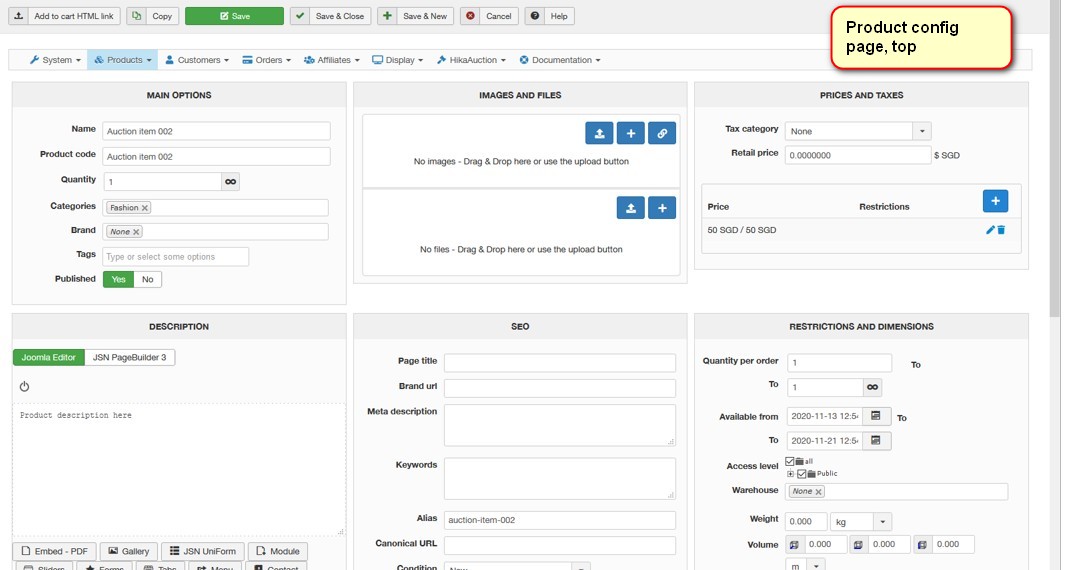Switch to JSN PageBuilder 3 editor
The height and width of the screenshot is (570, 1068).
coord(129,358)
